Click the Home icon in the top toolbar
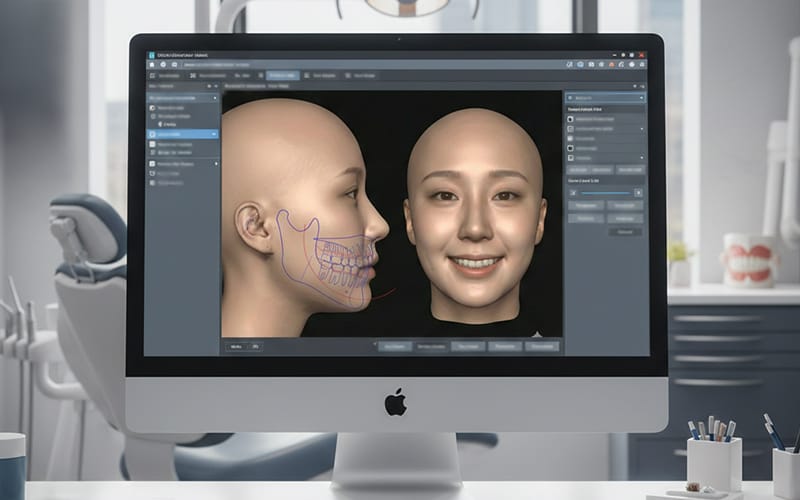Viewport: 800px width, 500px height. (x=152, y=65)
